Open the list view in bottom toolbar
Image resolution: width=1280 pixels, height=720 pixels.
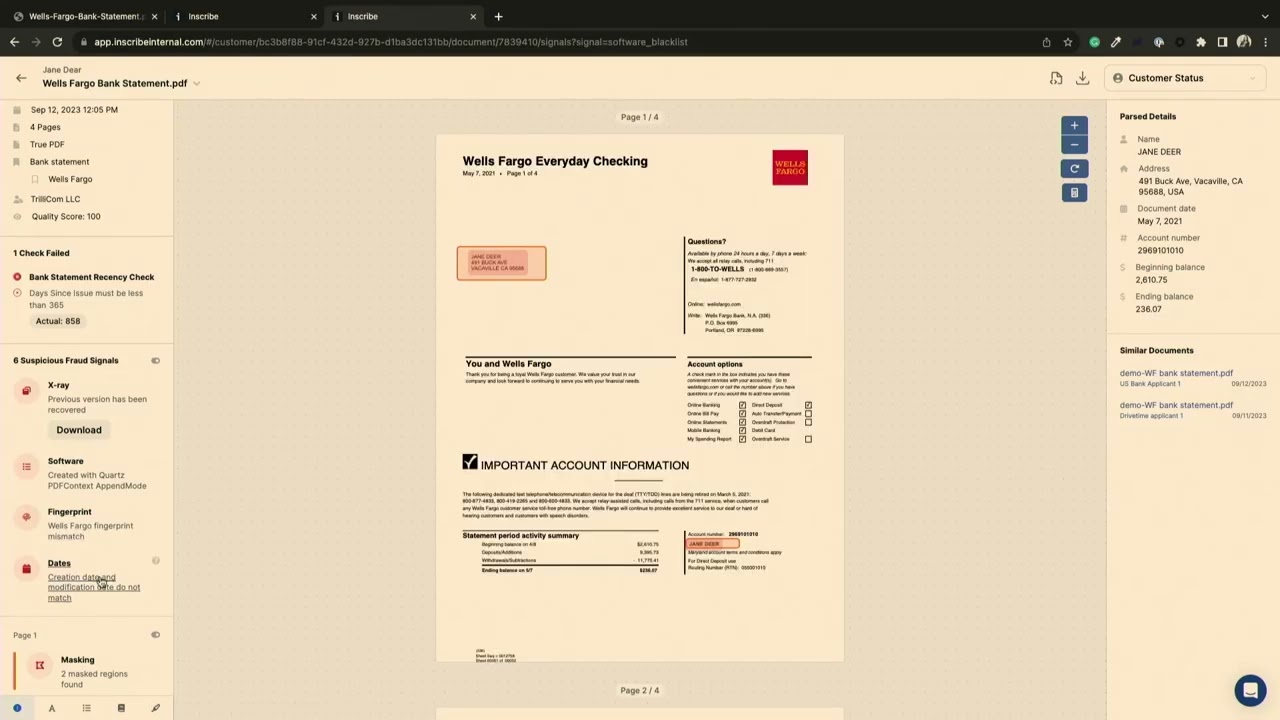86,708
